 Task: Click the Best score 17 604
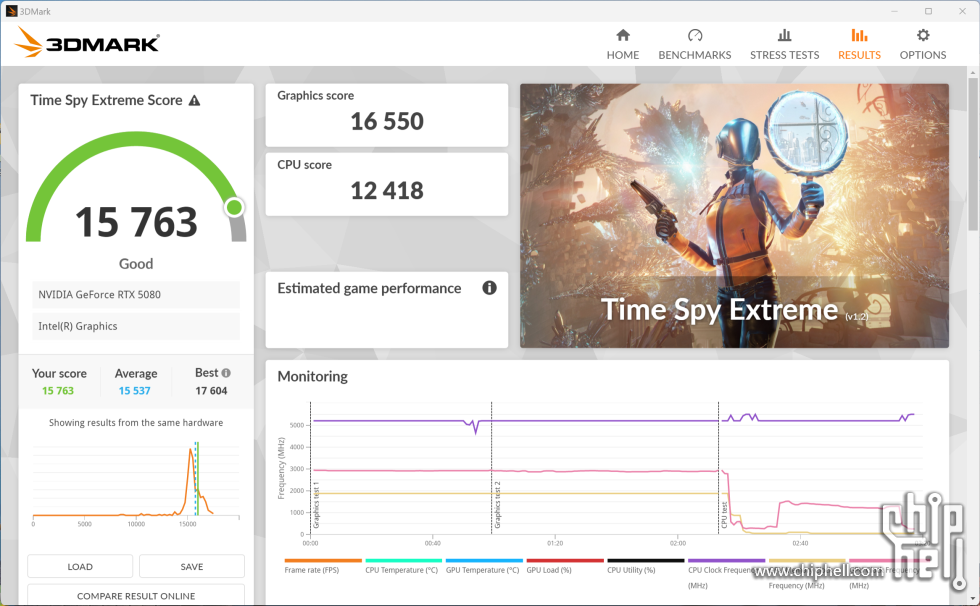point(211,390)
